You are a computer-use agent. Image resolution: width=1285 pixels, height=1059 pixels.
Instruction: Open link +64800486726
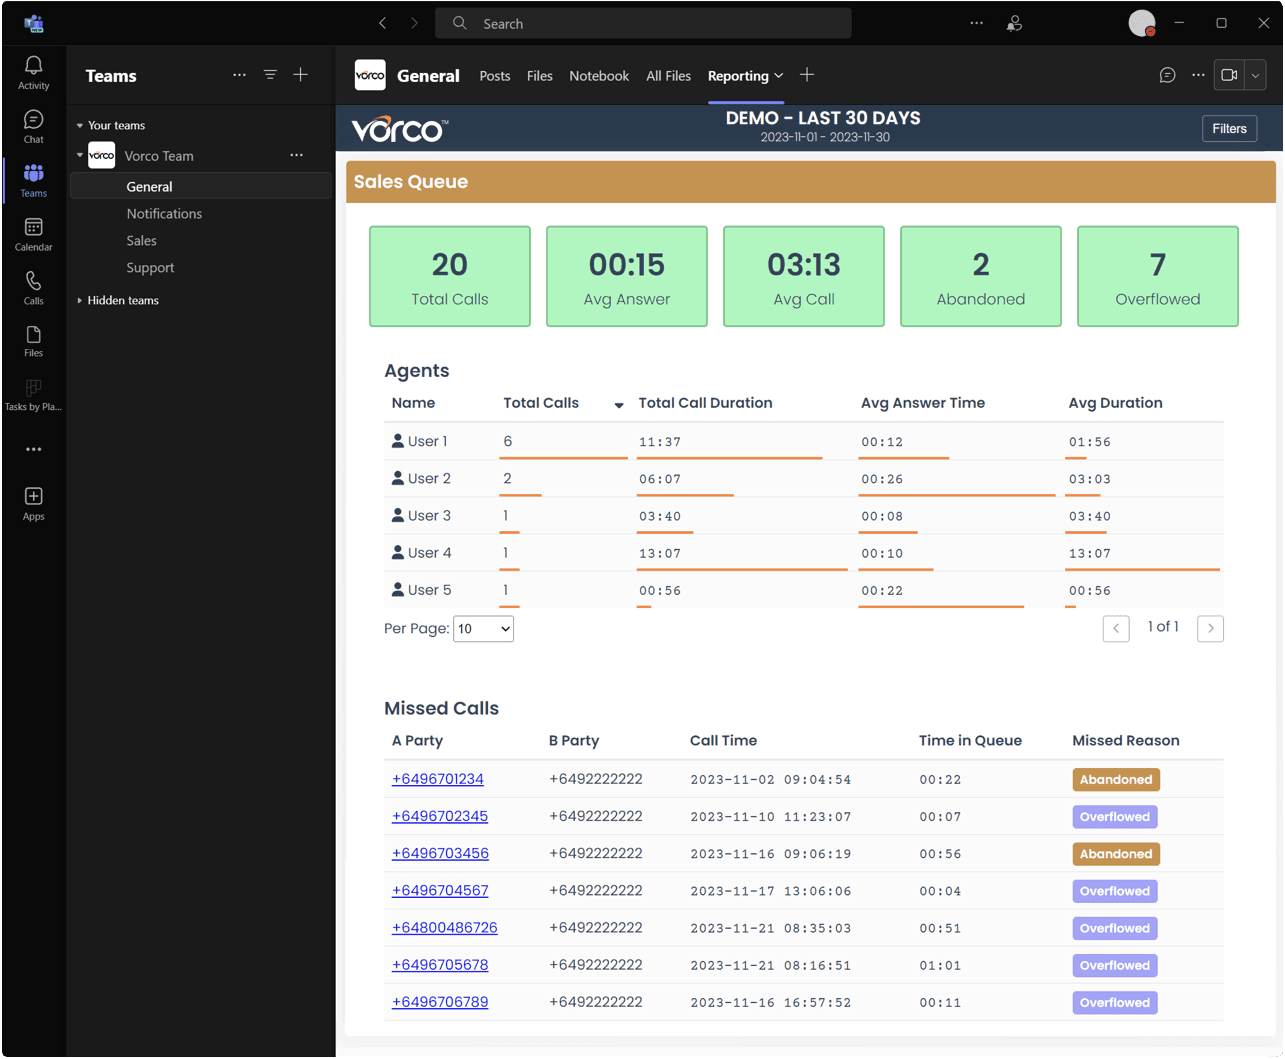click(x=445, y=927)
